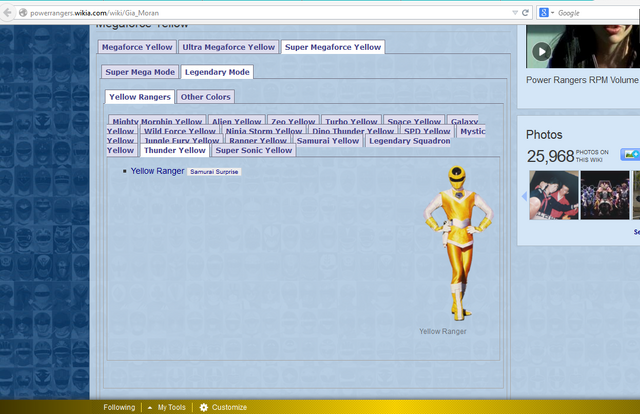Click the Customize gear icon

[204, 407]
